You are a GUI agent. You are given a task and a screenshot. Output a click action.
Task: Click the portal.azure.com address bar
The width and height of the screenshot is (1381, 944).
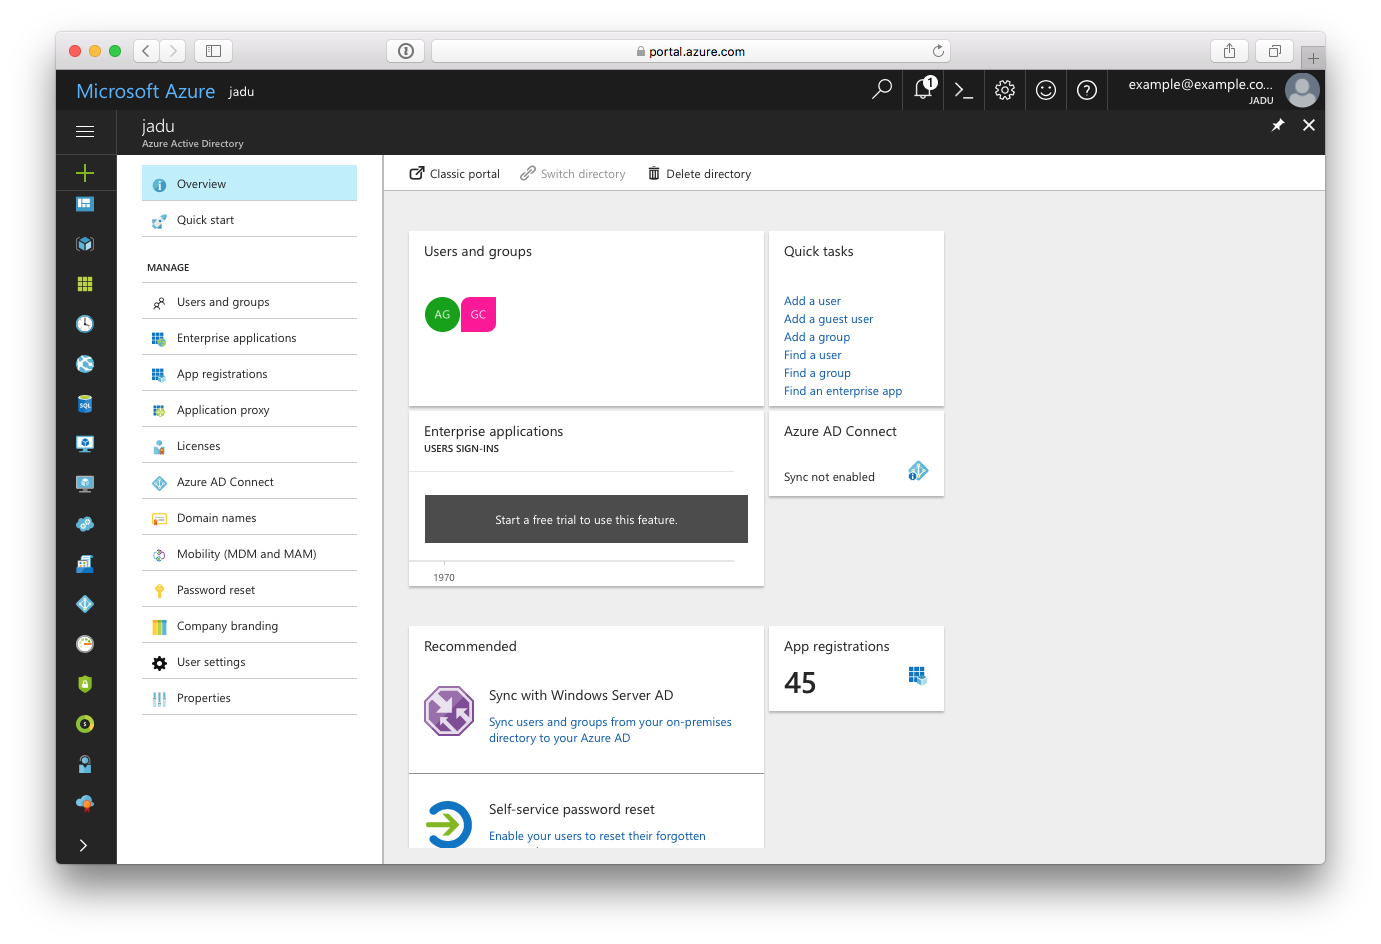[x=690, y=51]
